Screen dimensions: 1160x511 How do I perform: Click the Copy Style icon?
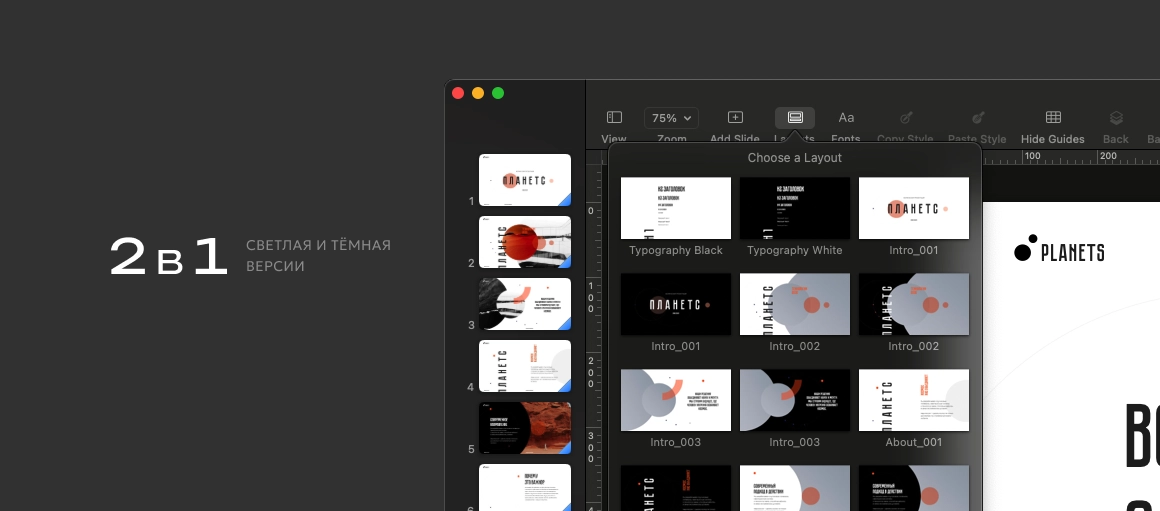pos(905,118)
